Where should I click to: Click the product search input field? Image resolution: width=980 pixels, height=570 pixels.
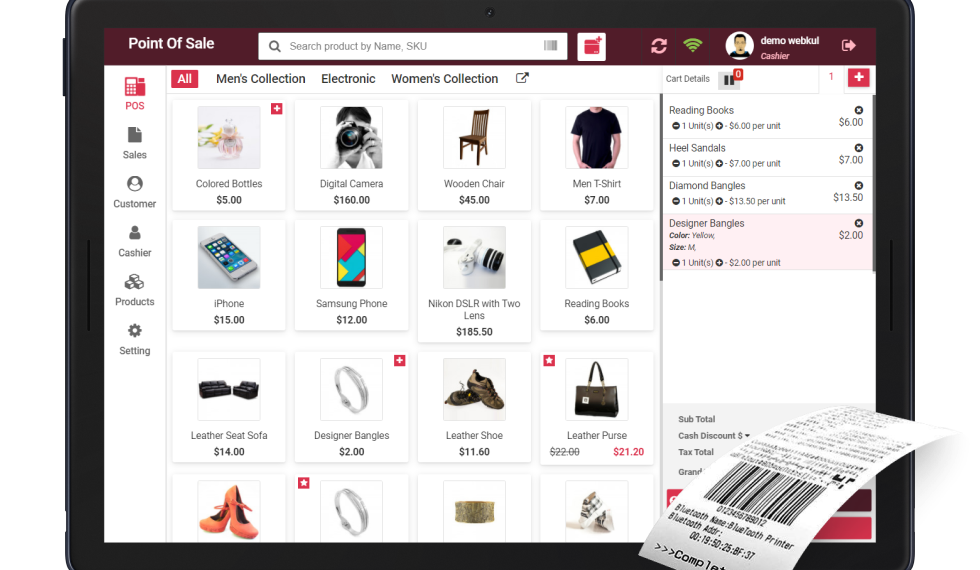click(414, 46)
